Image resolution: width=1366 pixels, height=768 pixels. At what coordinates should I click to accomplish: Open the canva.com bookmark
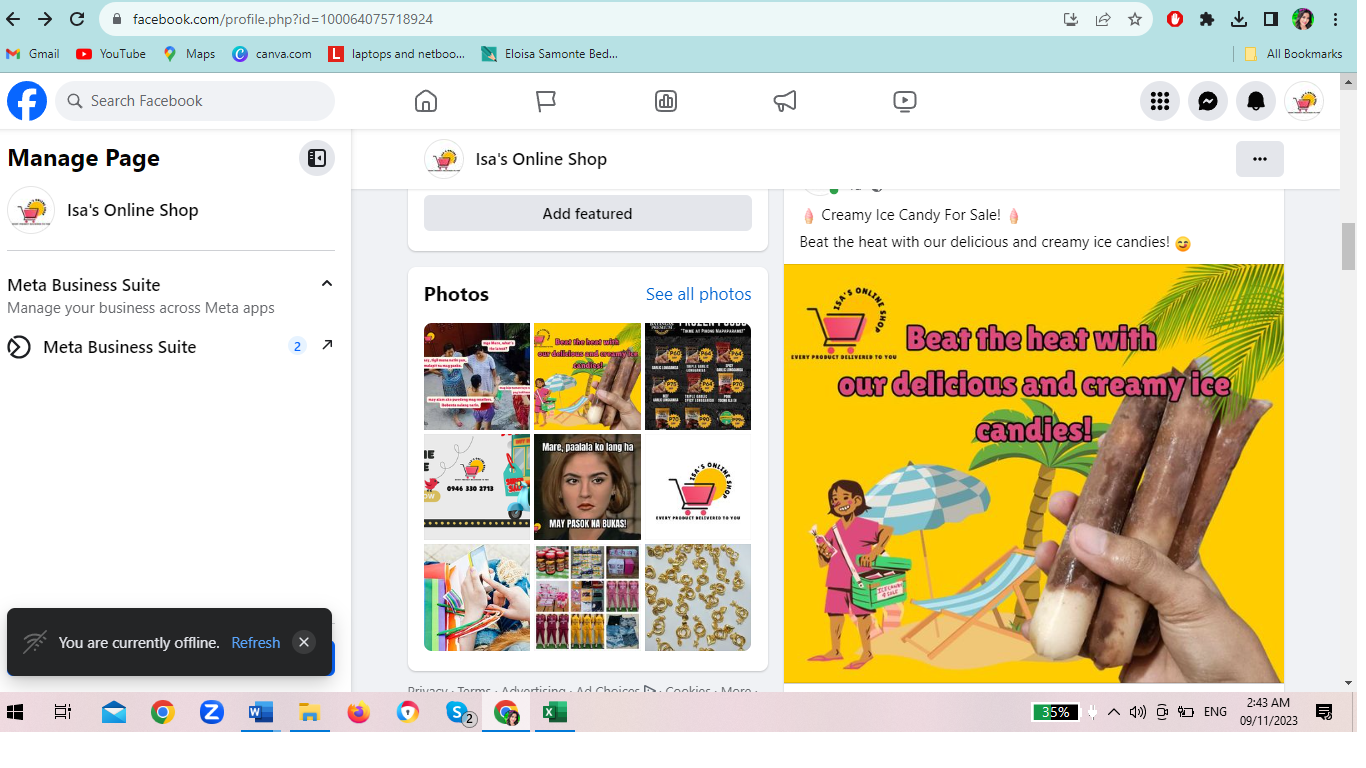point(272,54)
